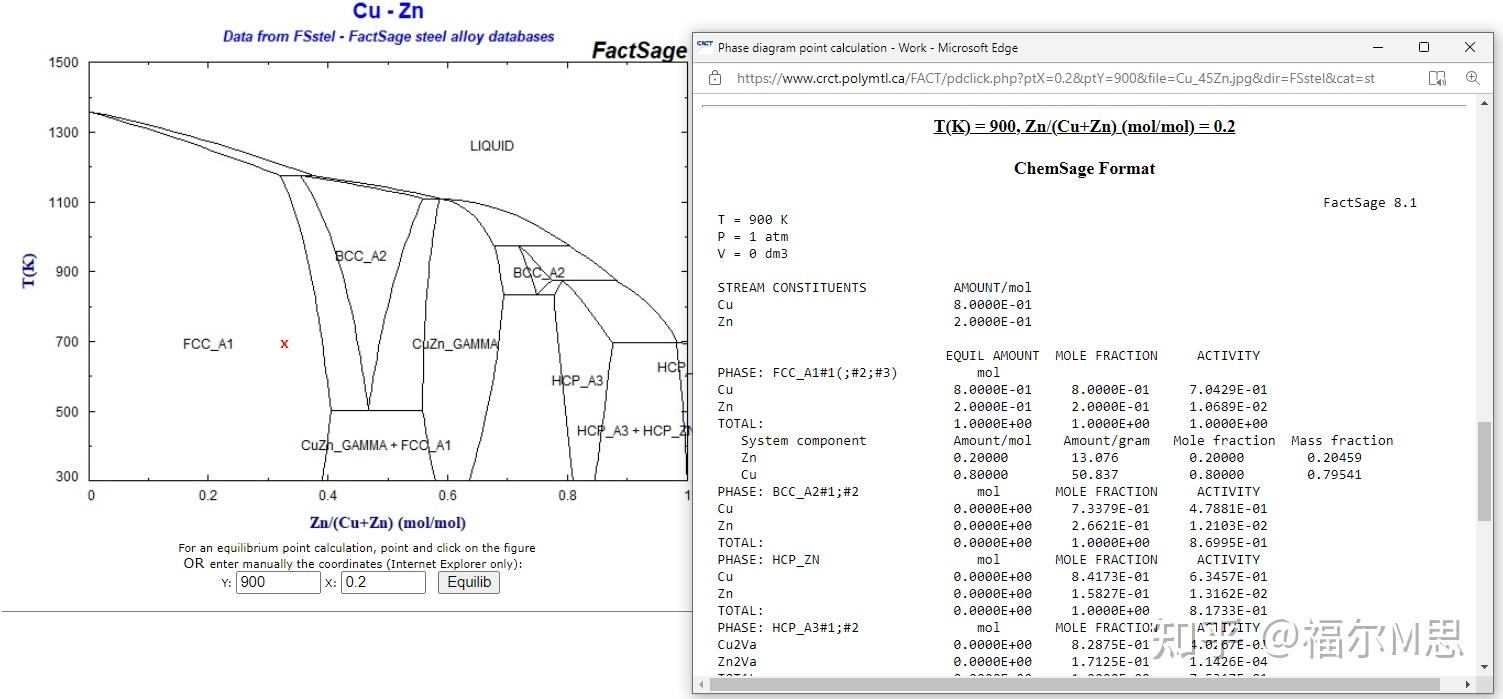Click the FCC_A1 region label on diagram

pyautogui.click(x=208, y=344)
